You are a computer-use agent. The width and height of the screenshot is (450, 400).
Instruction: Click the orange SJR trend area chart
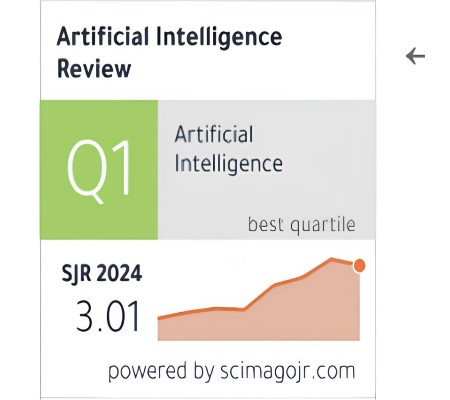point(259,299)
